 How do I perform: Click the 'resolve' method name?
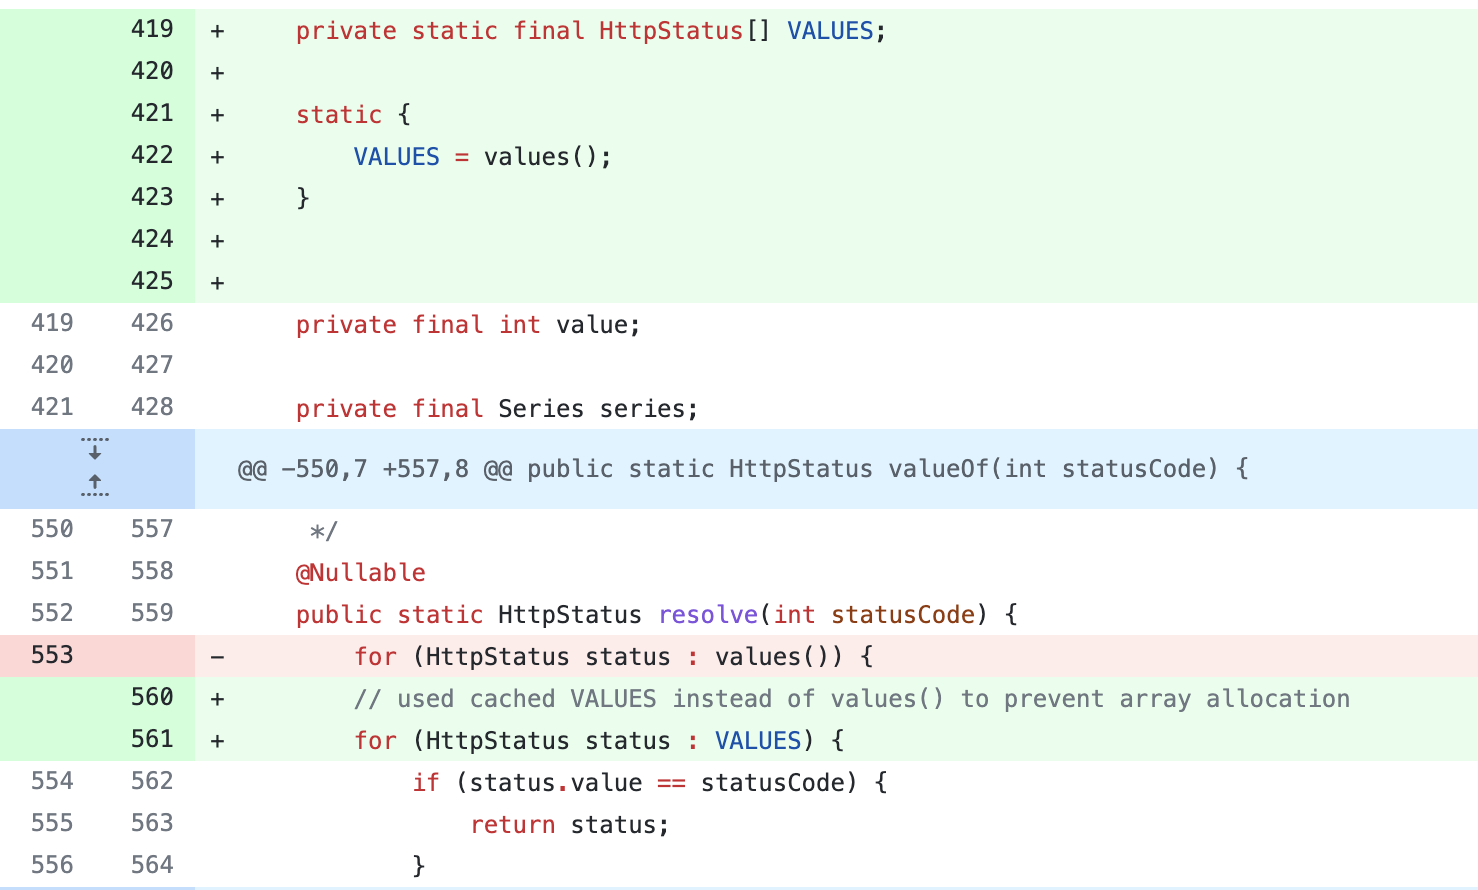click(708, 615)
